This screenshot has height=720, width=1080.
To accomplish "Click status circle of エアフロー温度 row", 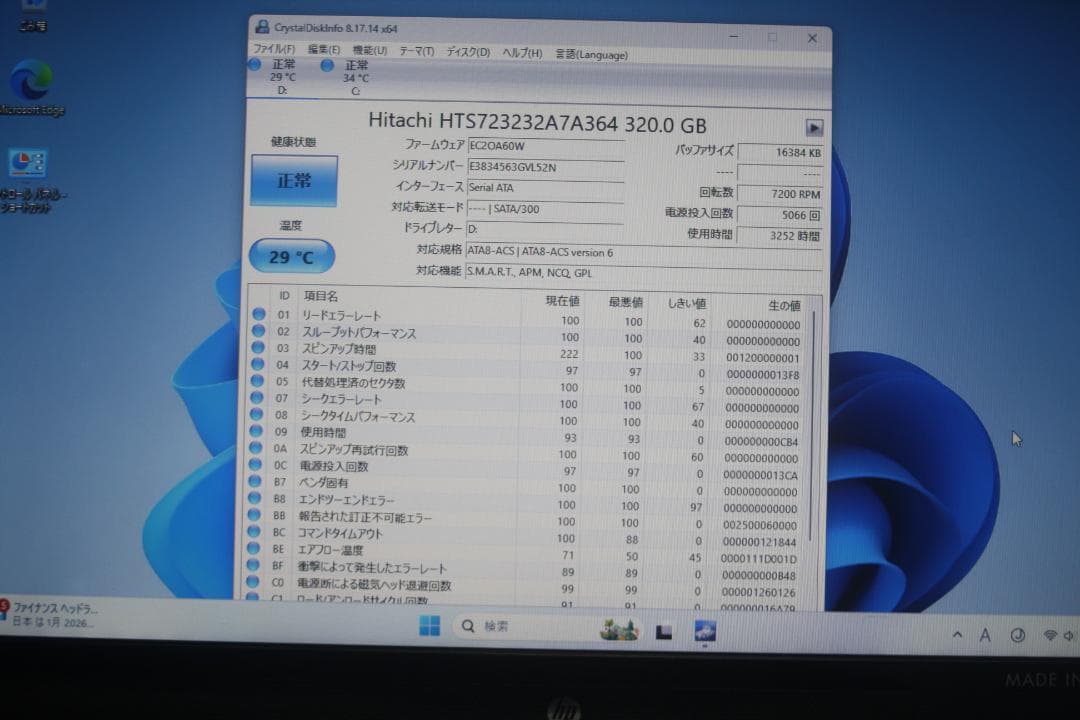I will 253,548.
